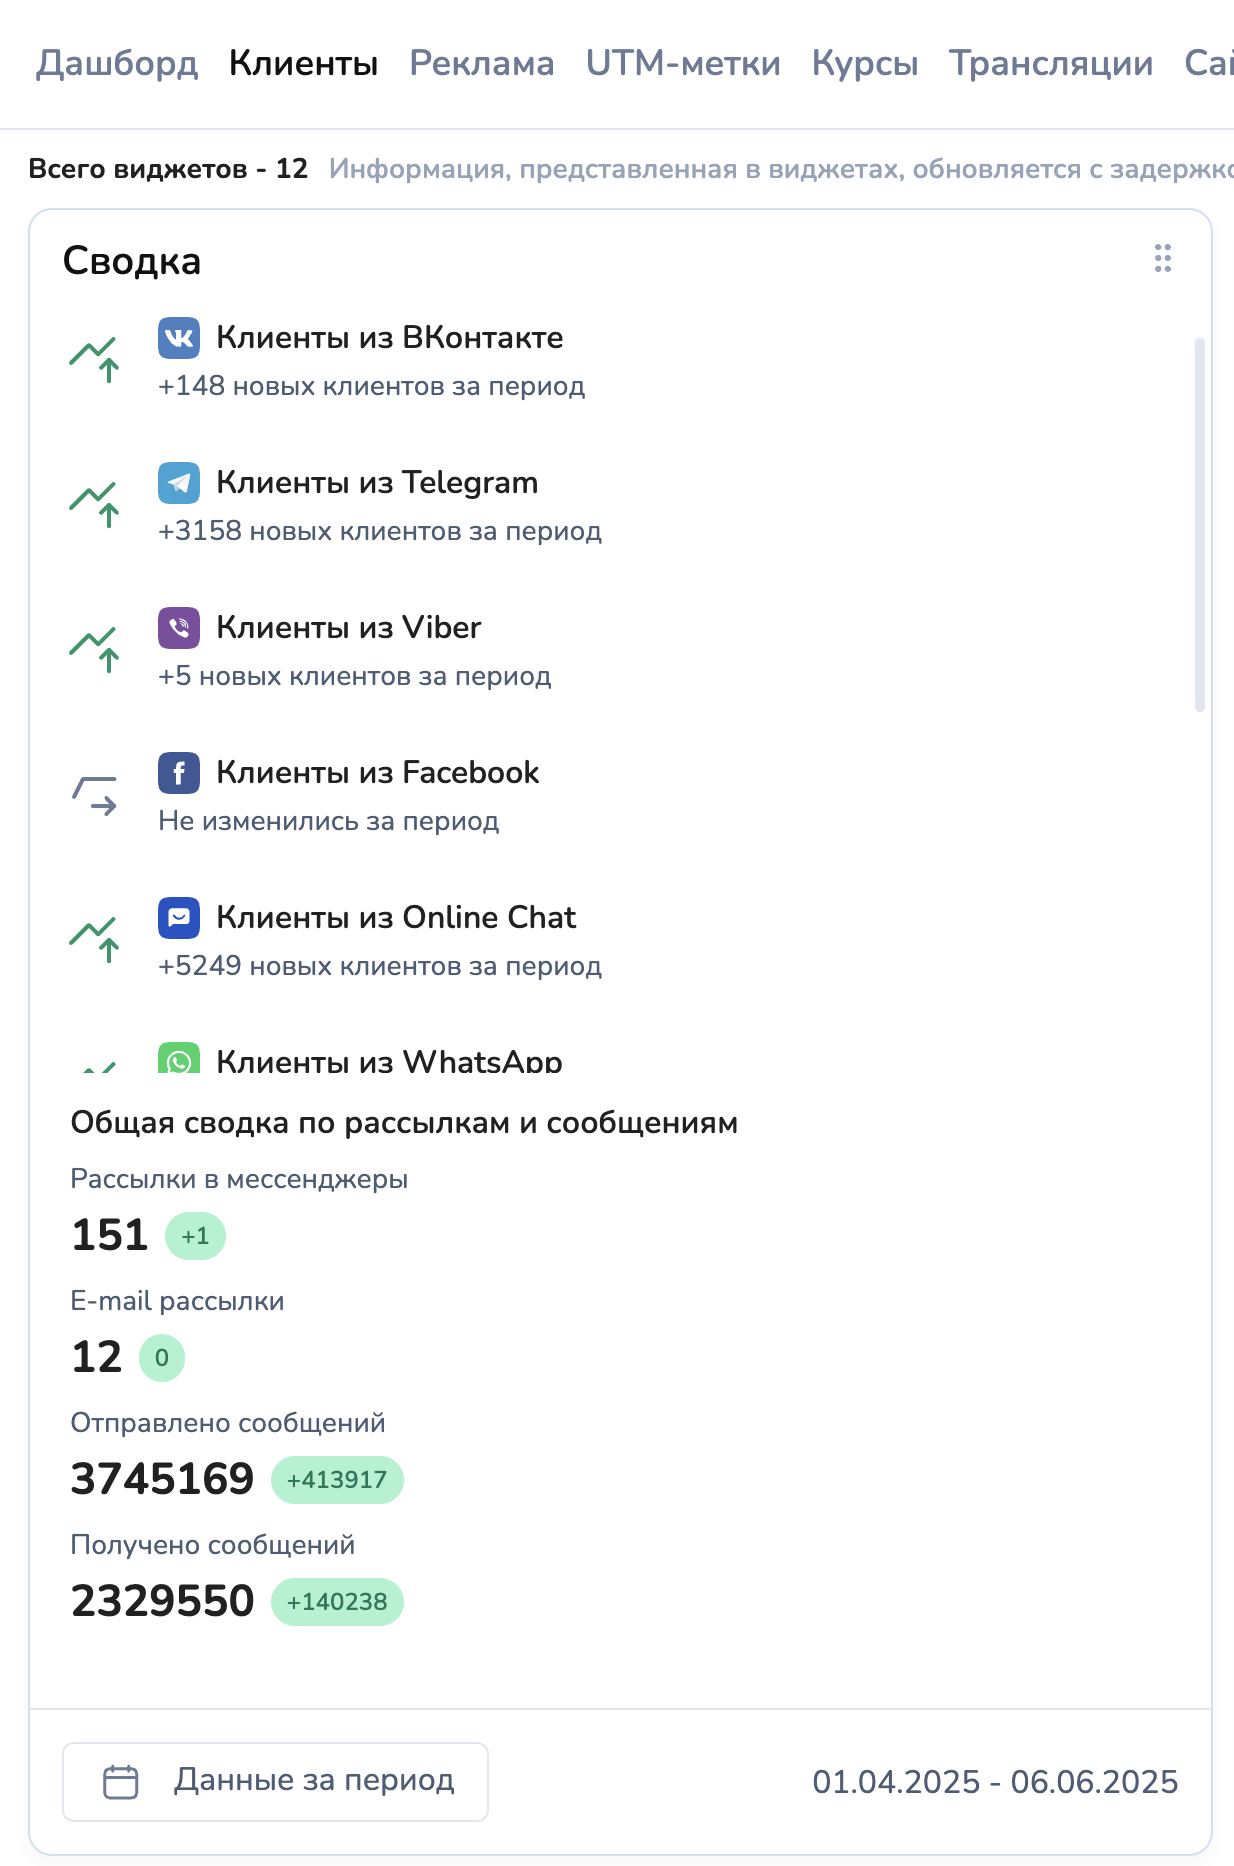Open the UTM-метки tab
The image size is (1234, 1866).
(x=683, y=63)
